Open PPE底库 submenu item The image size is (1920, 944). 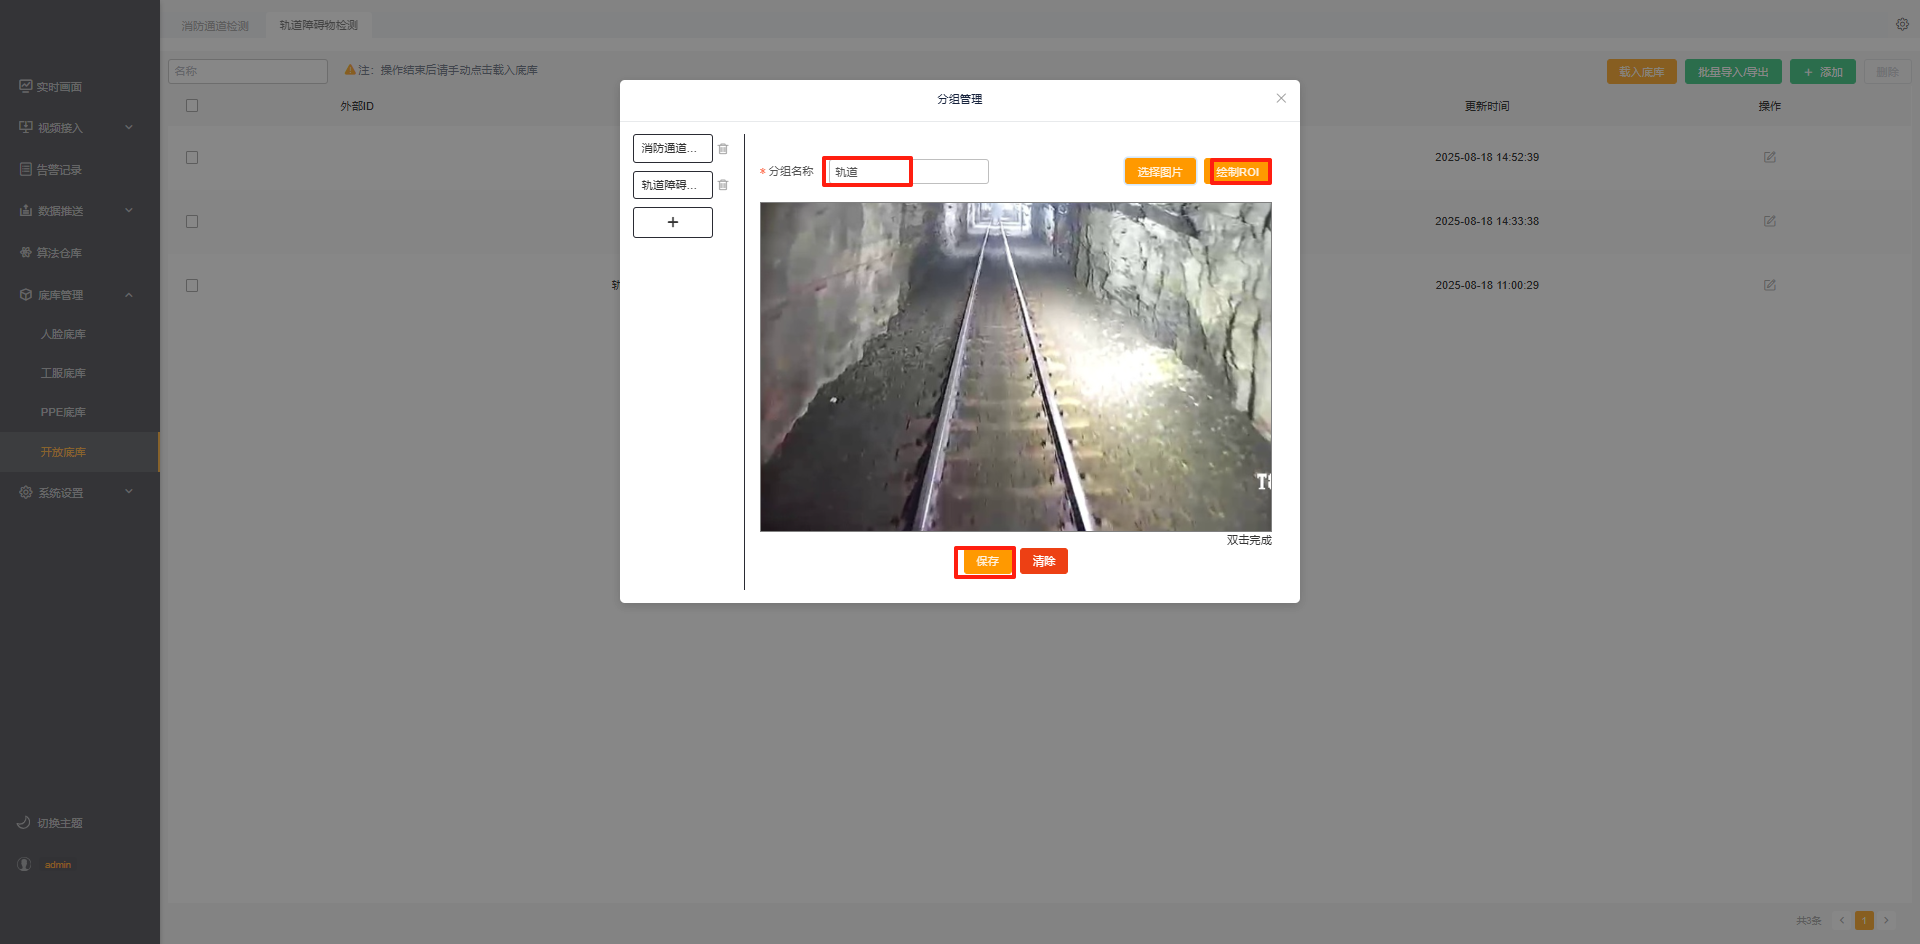63,412
